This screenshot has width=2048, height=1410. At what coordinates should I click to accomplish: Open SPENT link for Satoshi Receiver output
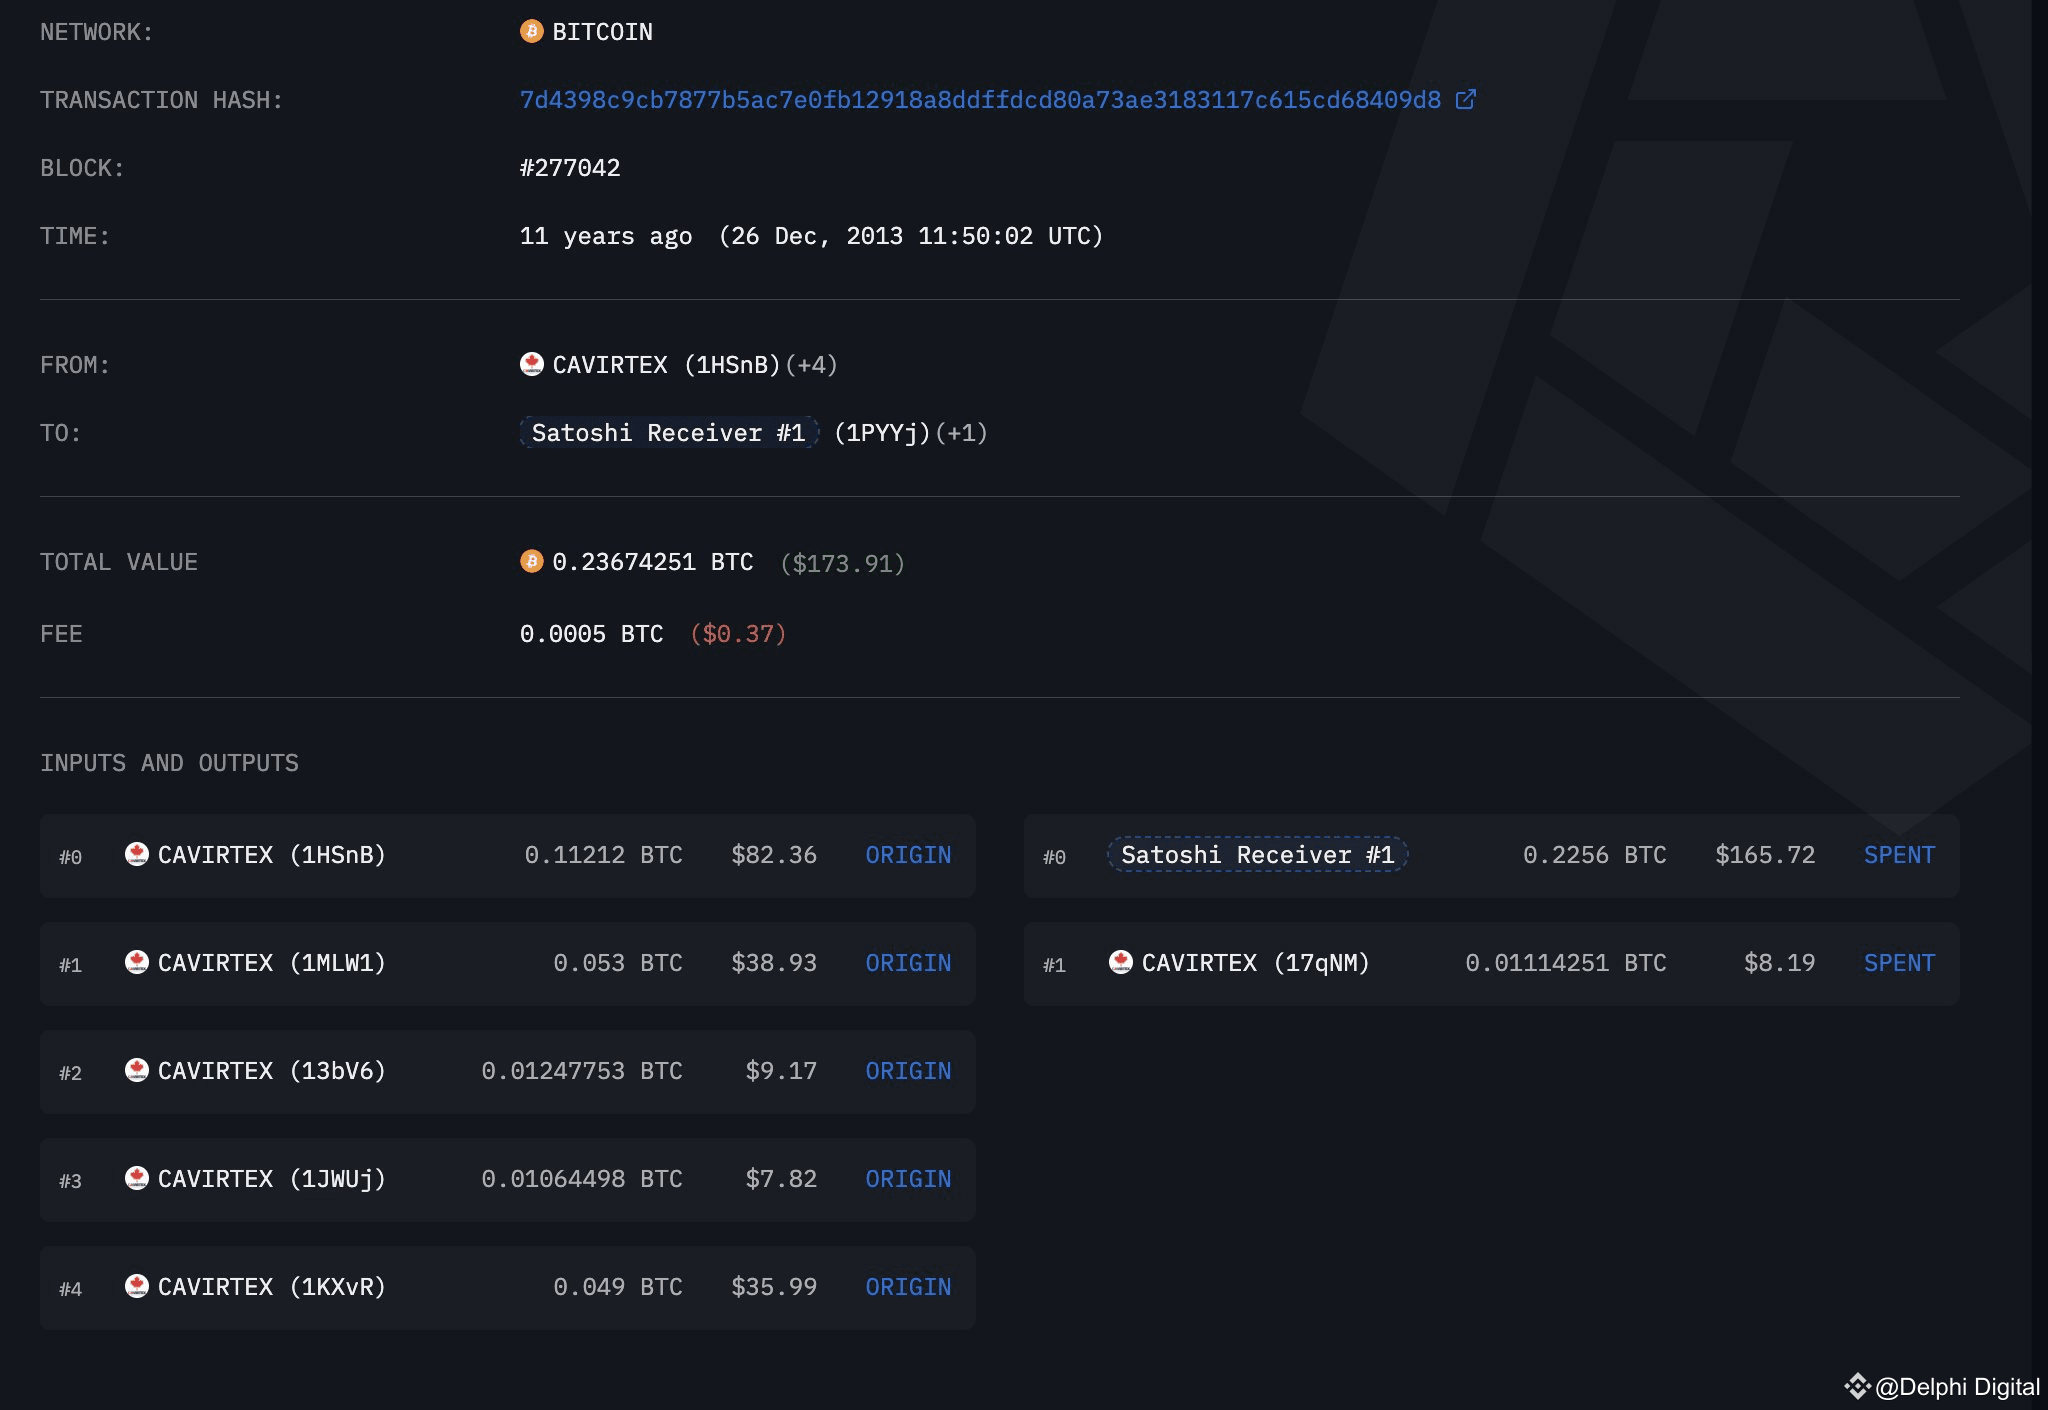pyautogui.click(x=1898, y=855)
